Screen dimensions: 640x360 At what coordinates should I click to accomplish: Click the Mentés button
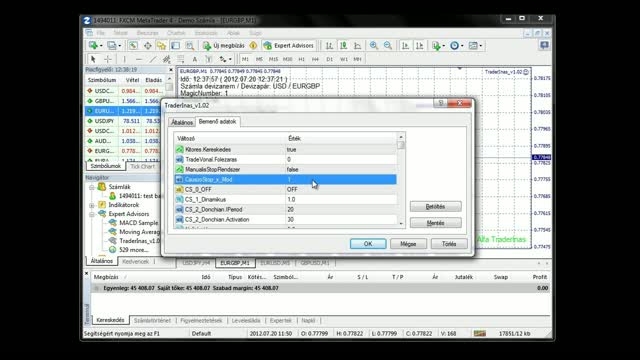tap(436, 223)
